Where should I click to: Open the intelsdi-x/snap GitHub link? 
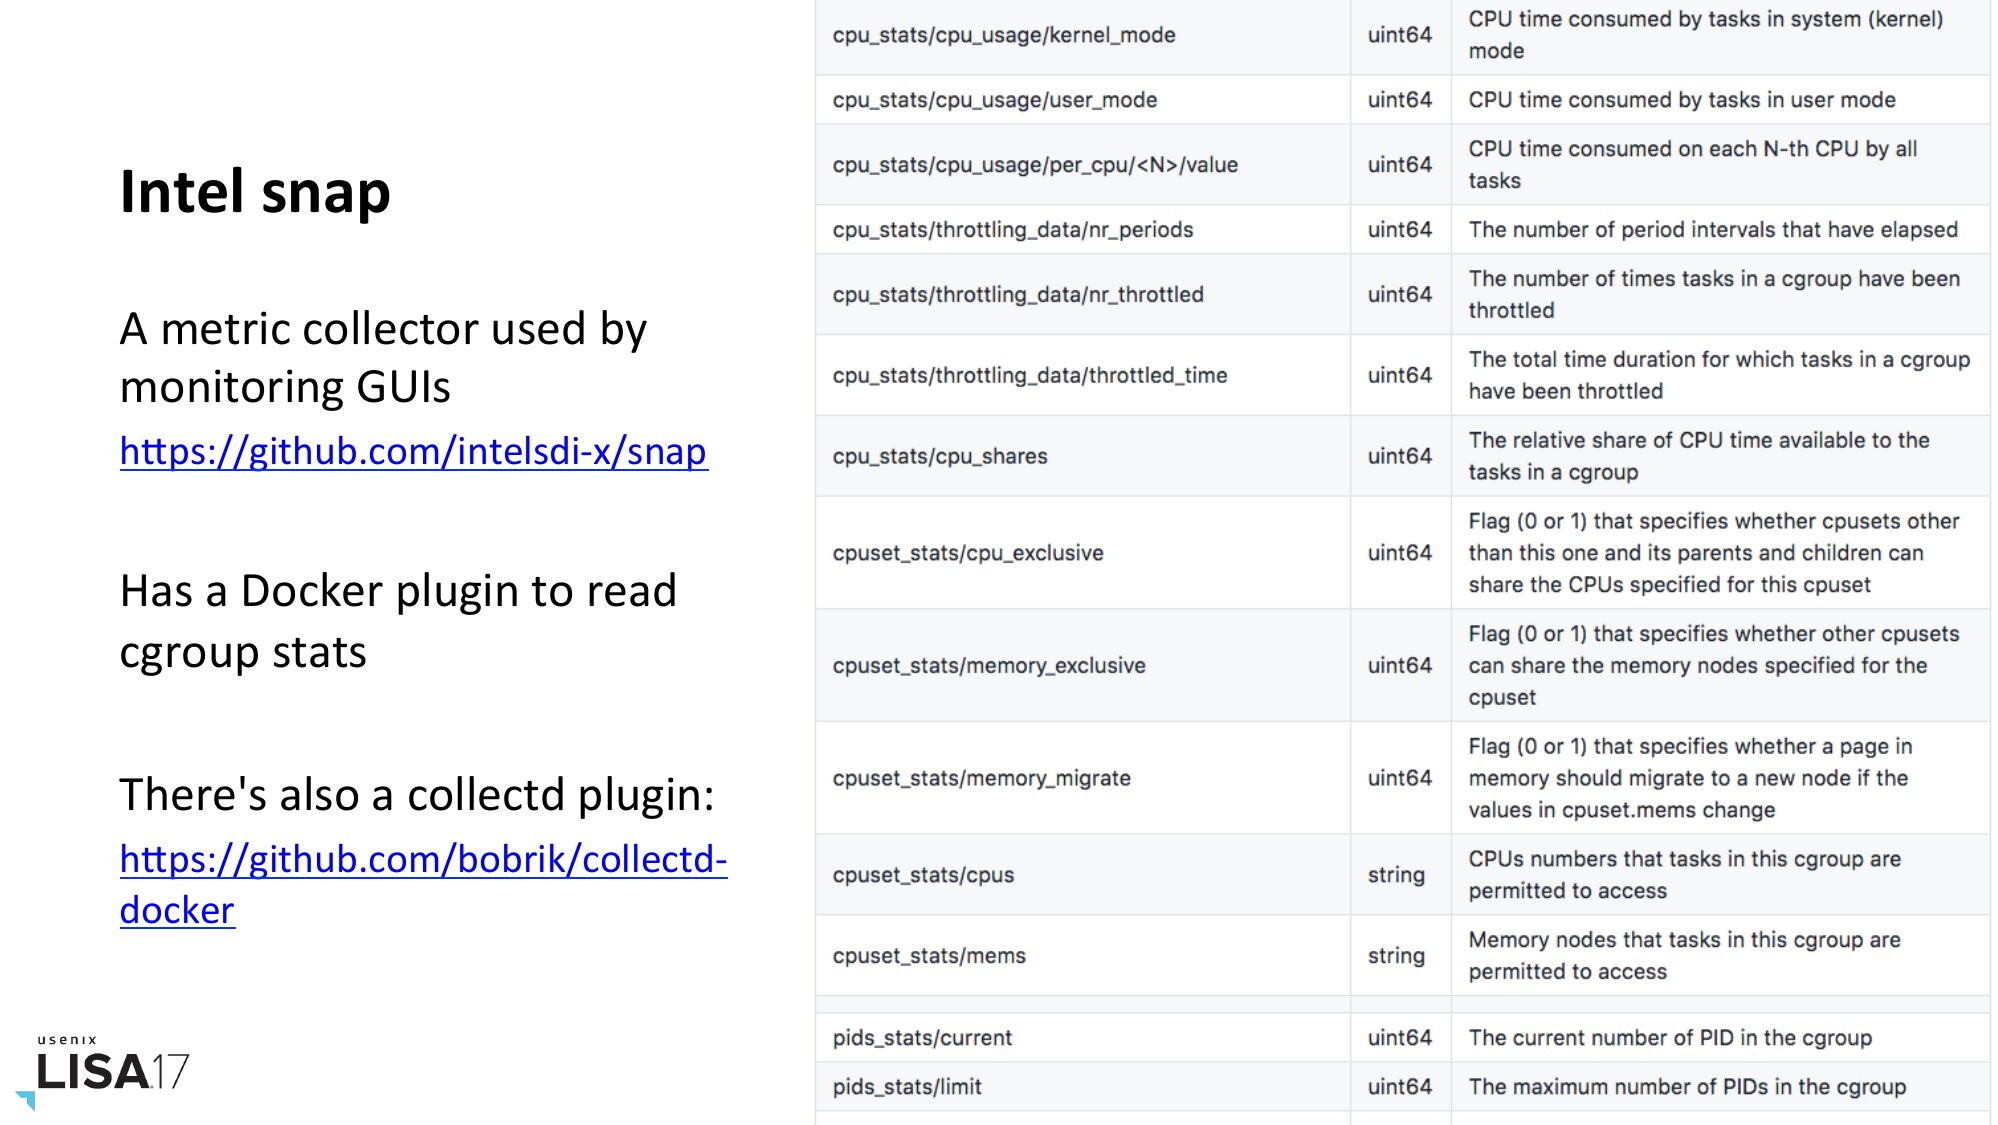tap(413, 452)
